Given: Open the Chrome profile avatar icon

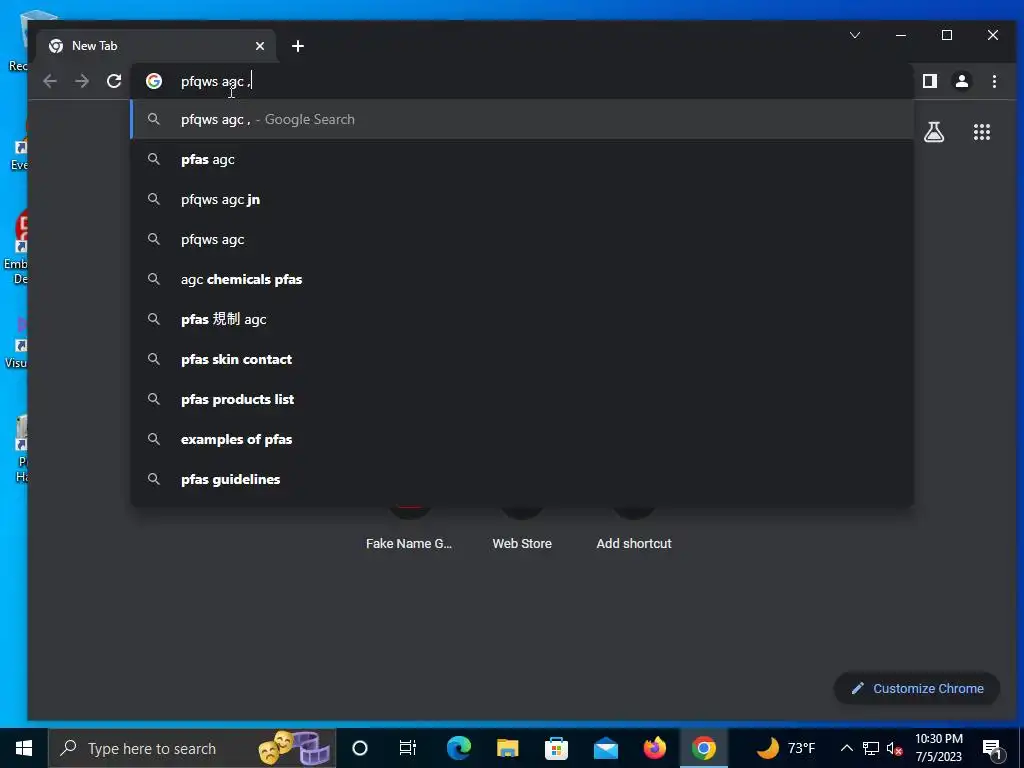Looking at the screenshot, I should pos(962,81).
